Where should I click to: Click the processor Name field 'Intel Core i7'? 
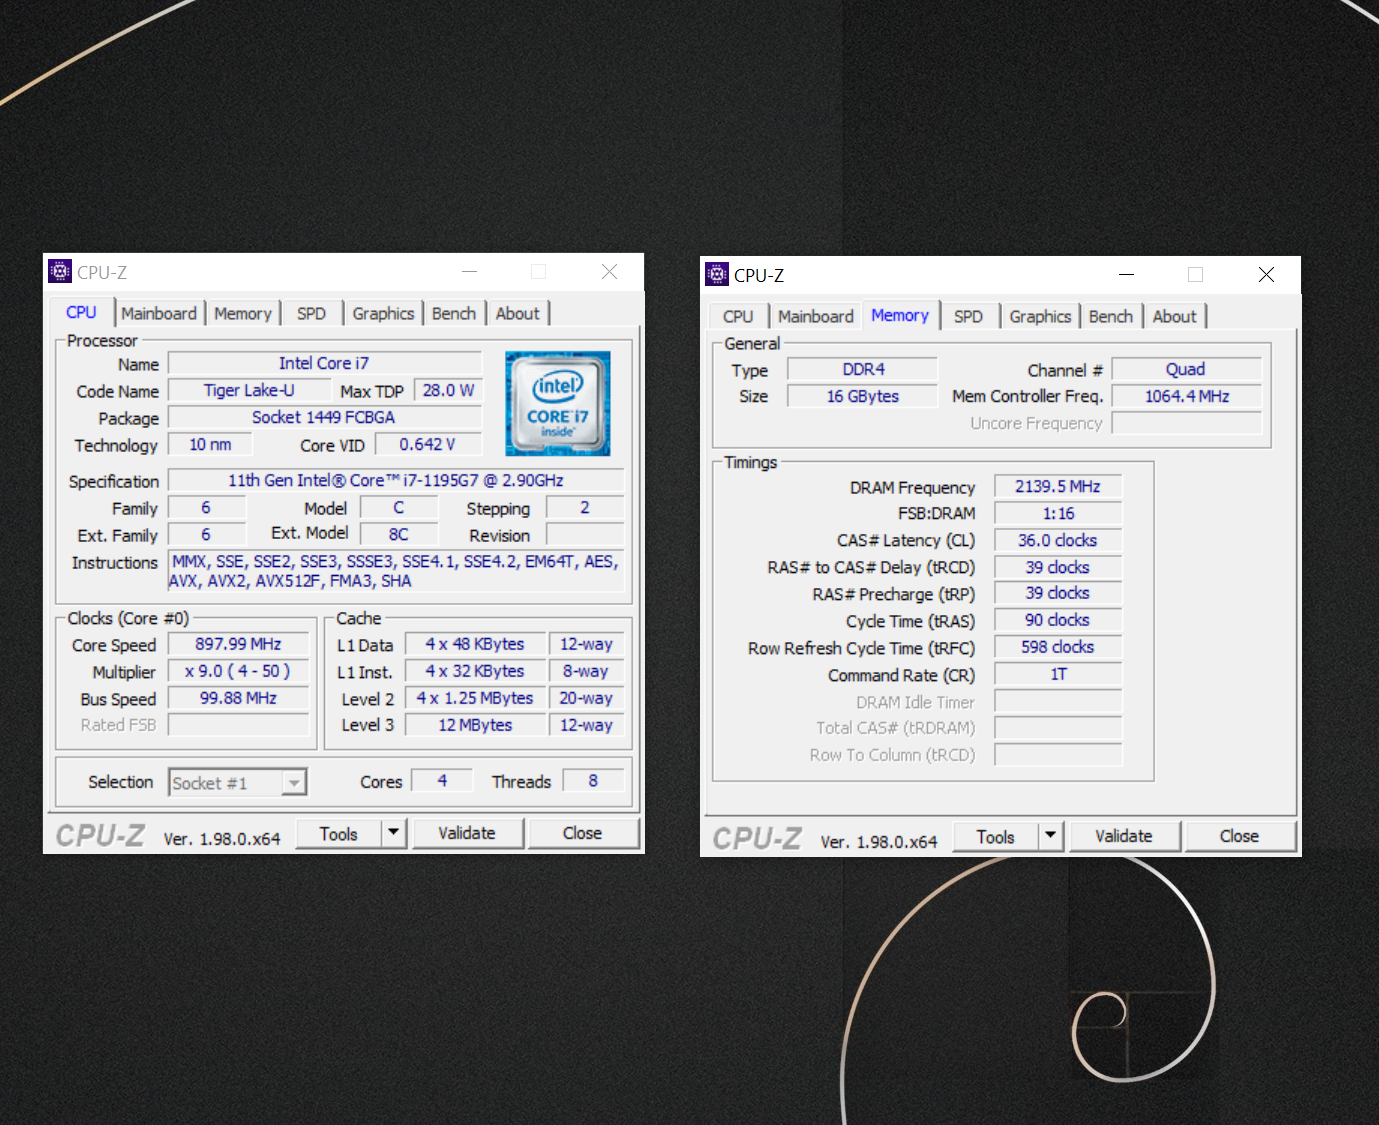[324, 363]
